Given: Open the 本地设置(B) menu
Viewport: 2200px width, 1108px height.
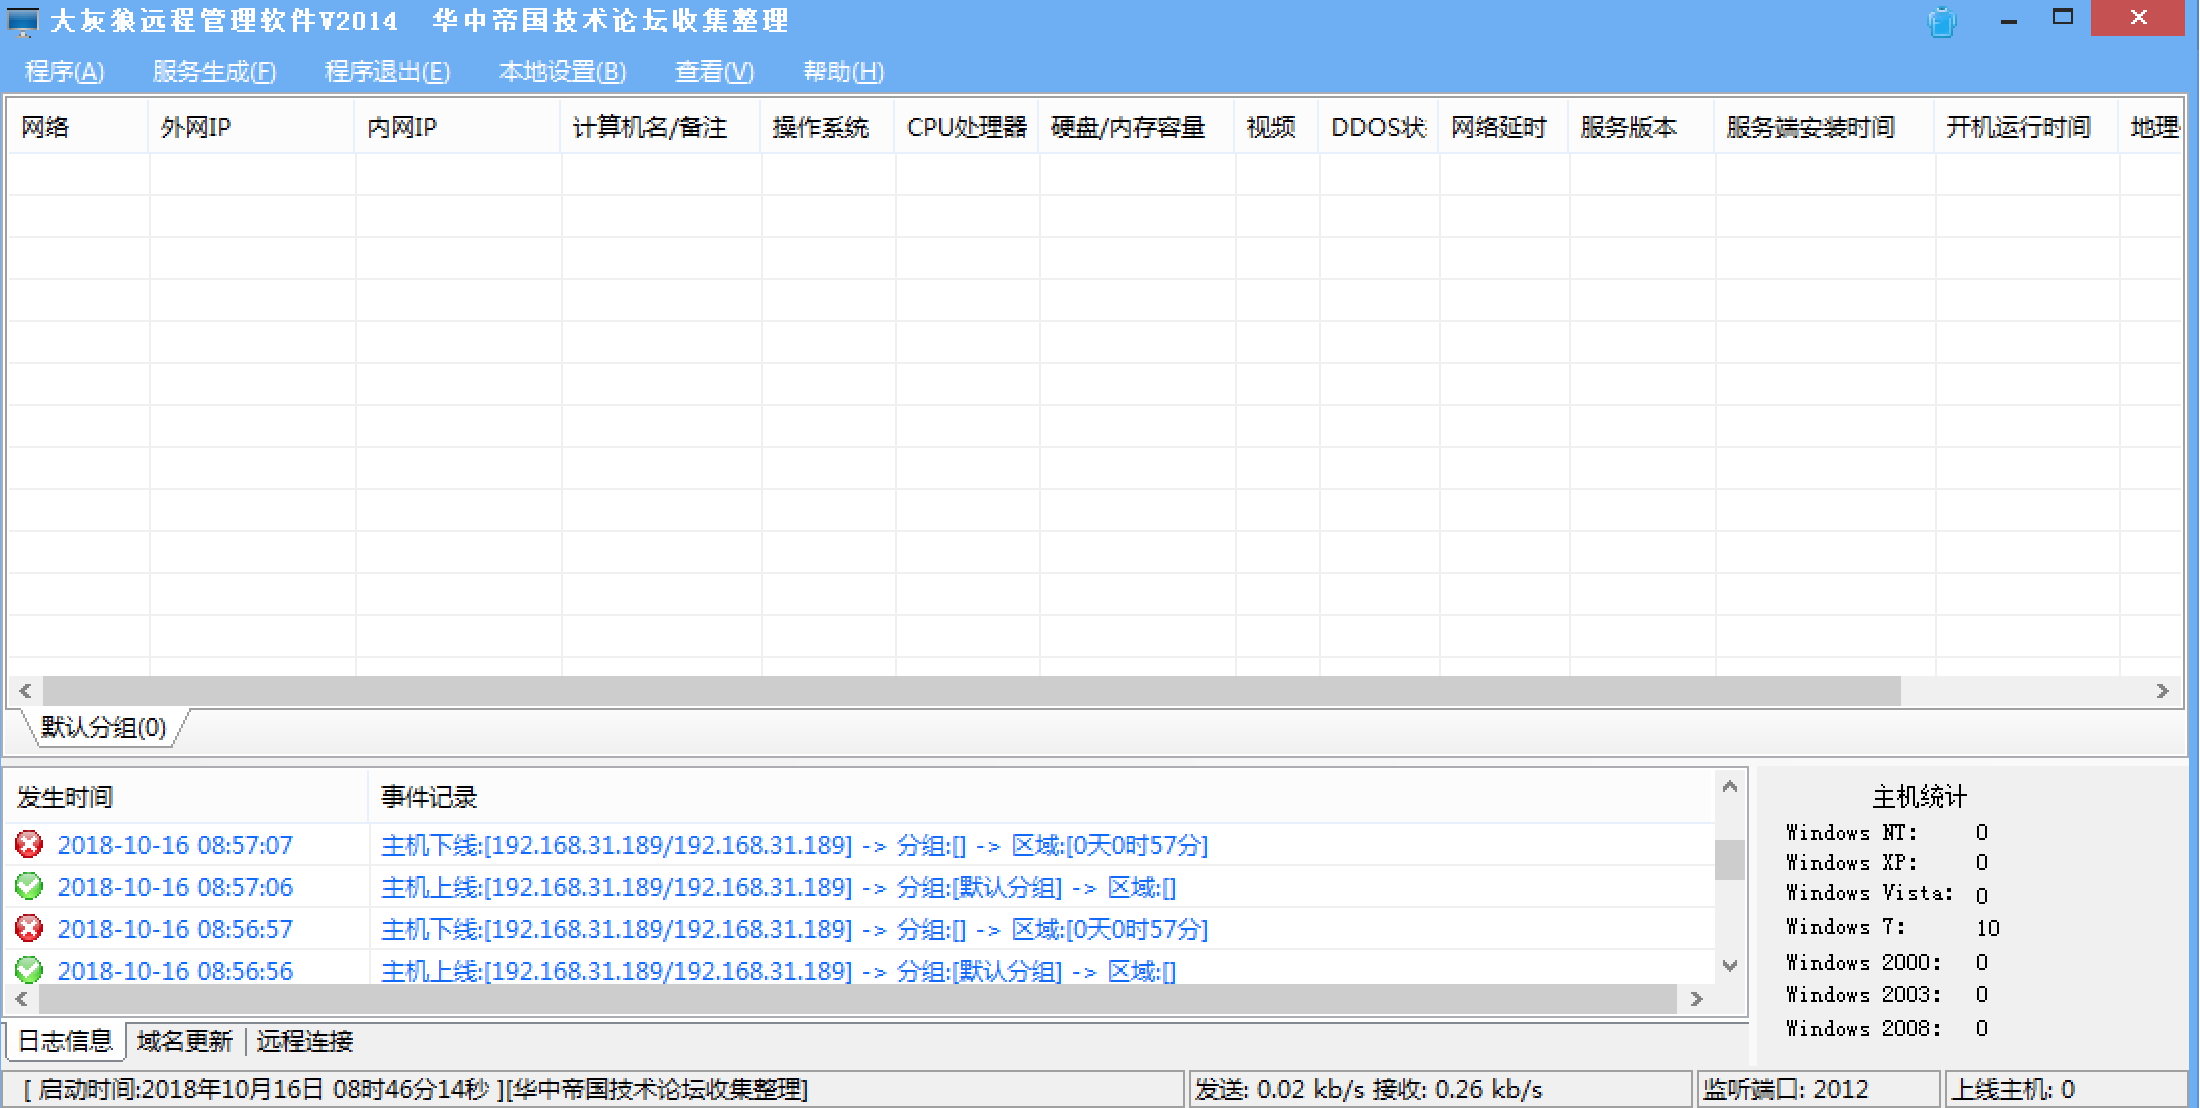Looking at the screenshot, I should 562,72.
